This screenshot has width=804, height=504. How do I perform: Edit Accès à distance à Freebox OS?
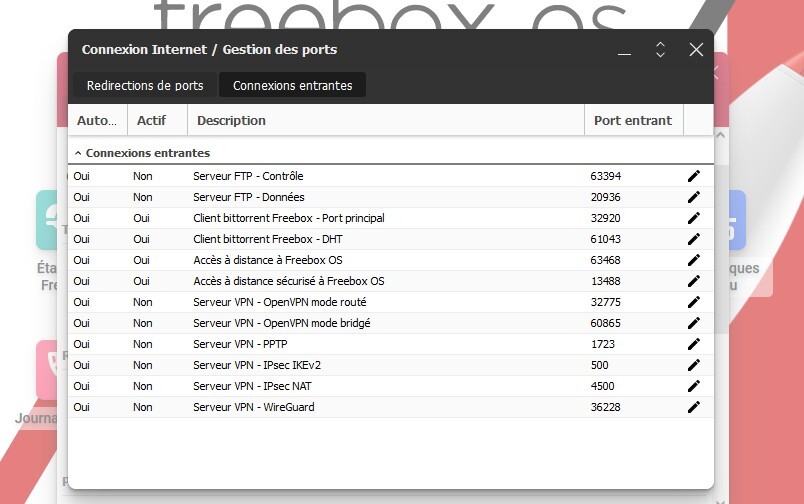(694, 260)
